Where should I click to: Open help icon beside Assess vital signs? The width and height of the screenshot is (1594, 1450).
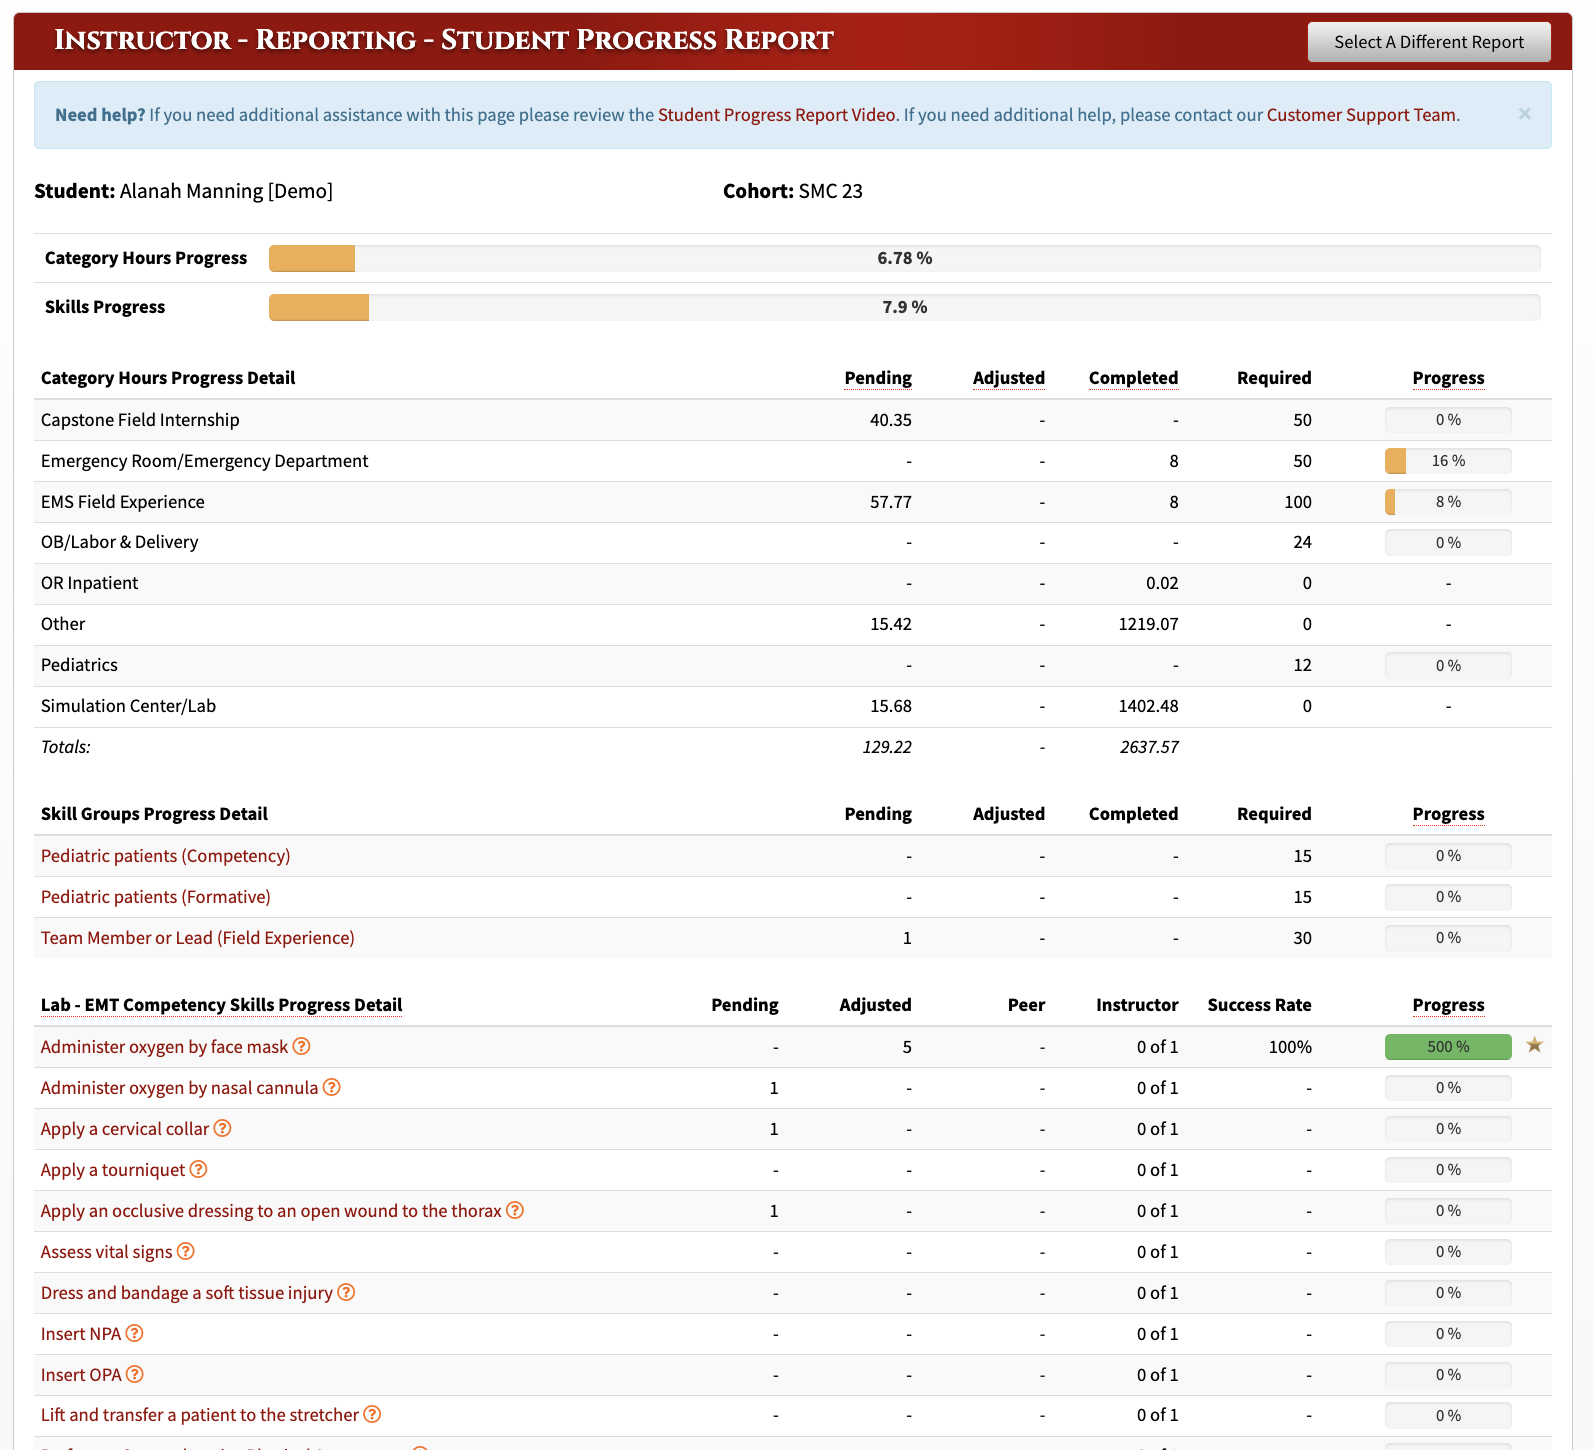point(186,1251)
